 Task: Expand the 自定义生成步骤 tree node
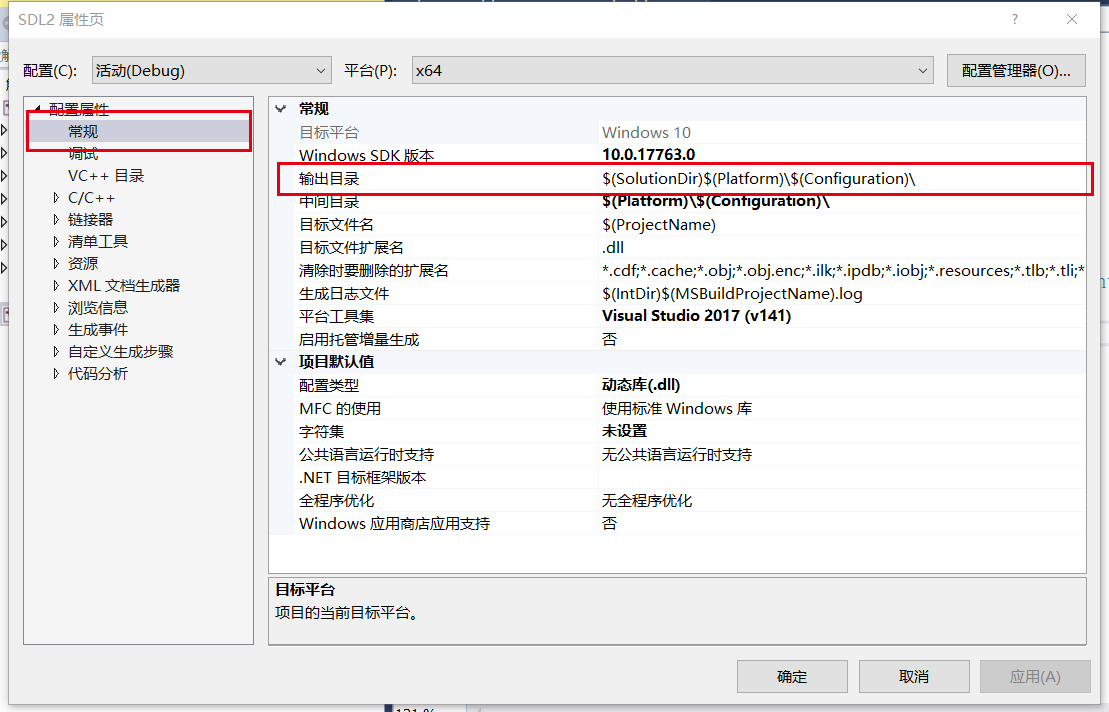click(56, 351)
